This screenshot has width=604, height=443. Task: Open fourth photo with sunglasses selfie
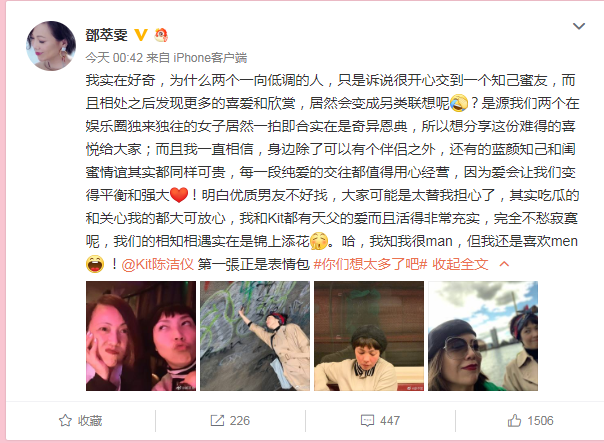point(483,336)
